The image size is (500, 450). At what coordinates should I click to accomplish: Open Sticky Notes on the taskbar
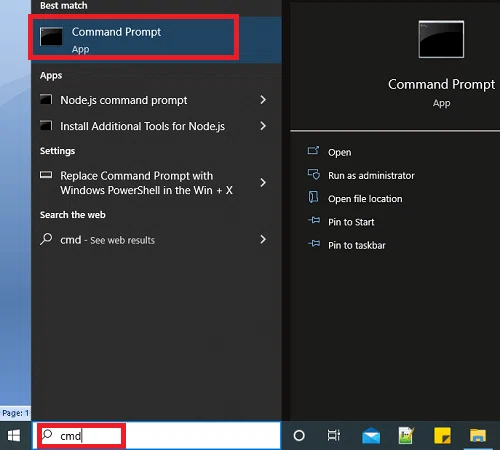click(442, 436)
